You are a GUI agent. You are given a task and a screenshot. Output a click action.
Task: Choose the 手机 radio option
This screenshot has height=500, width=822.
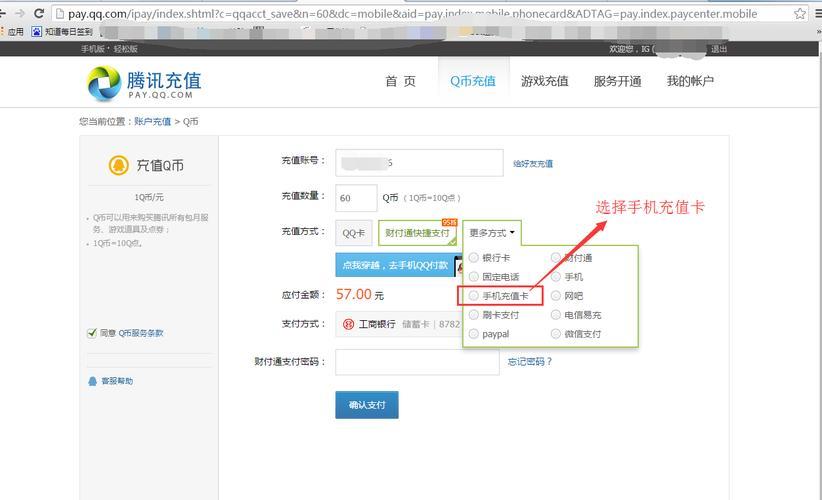point(556,276)
